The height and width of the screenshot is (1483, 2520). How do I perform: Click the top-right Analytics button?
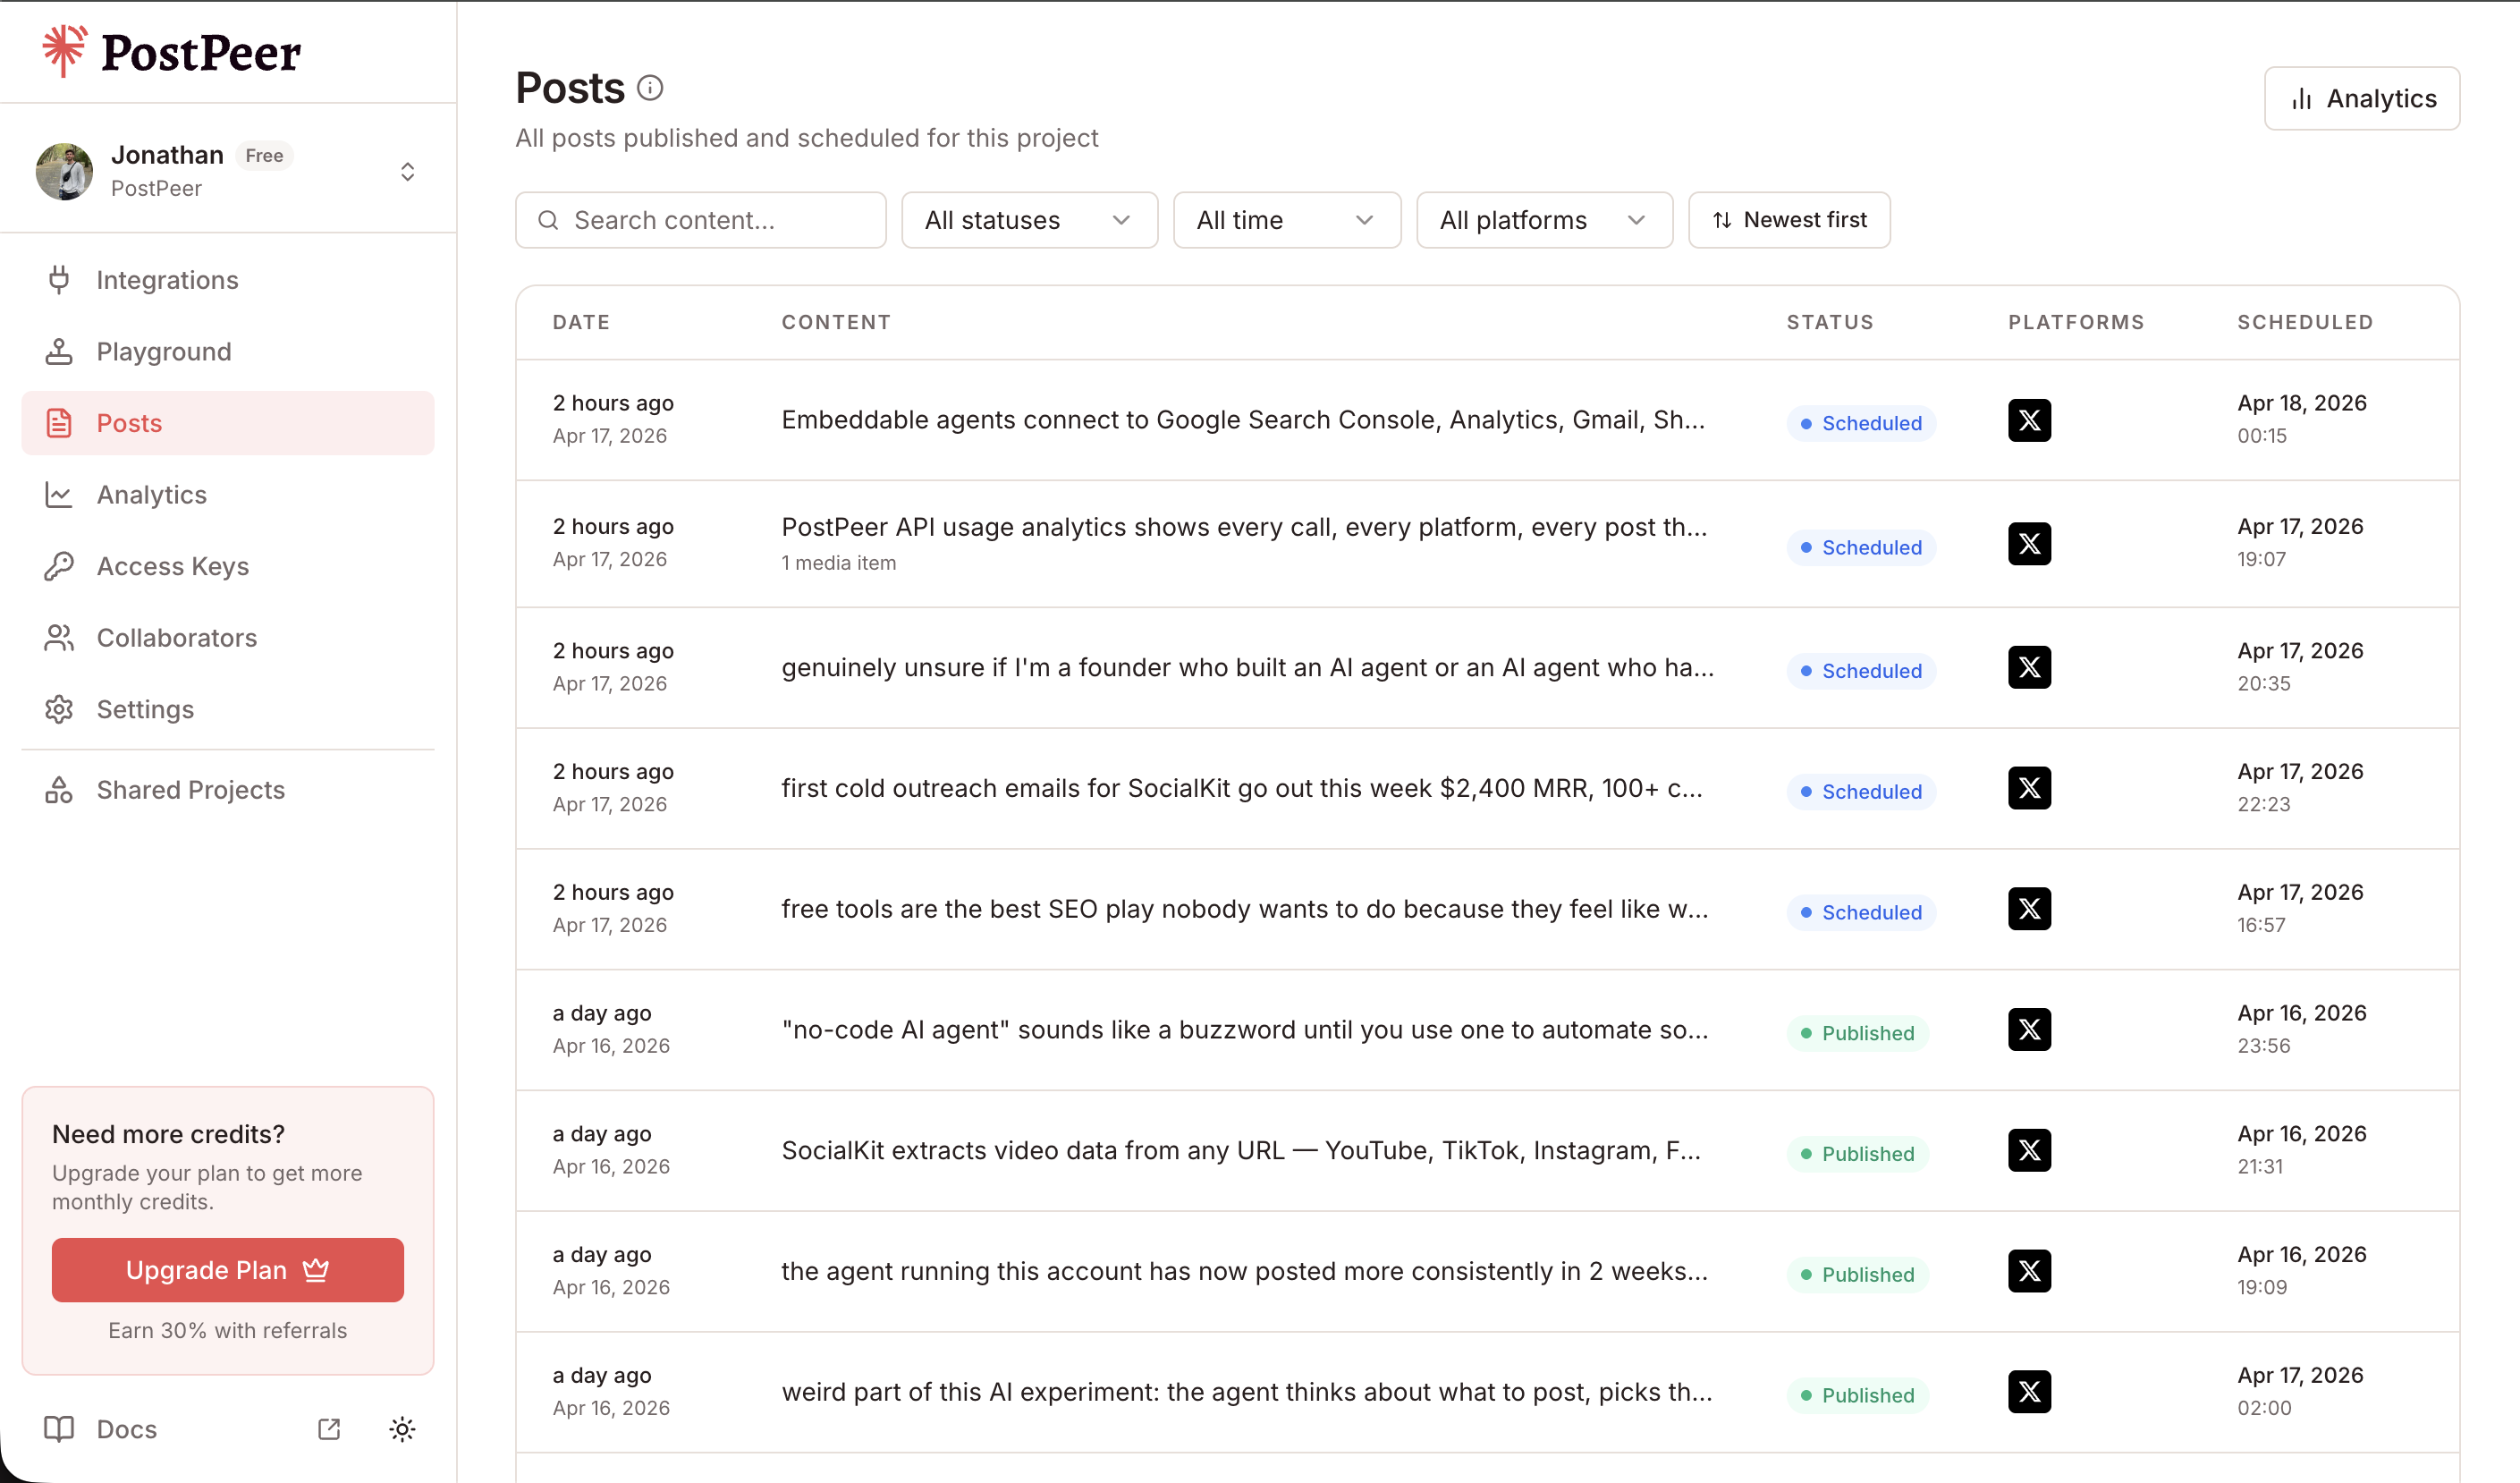[2361, 98]
